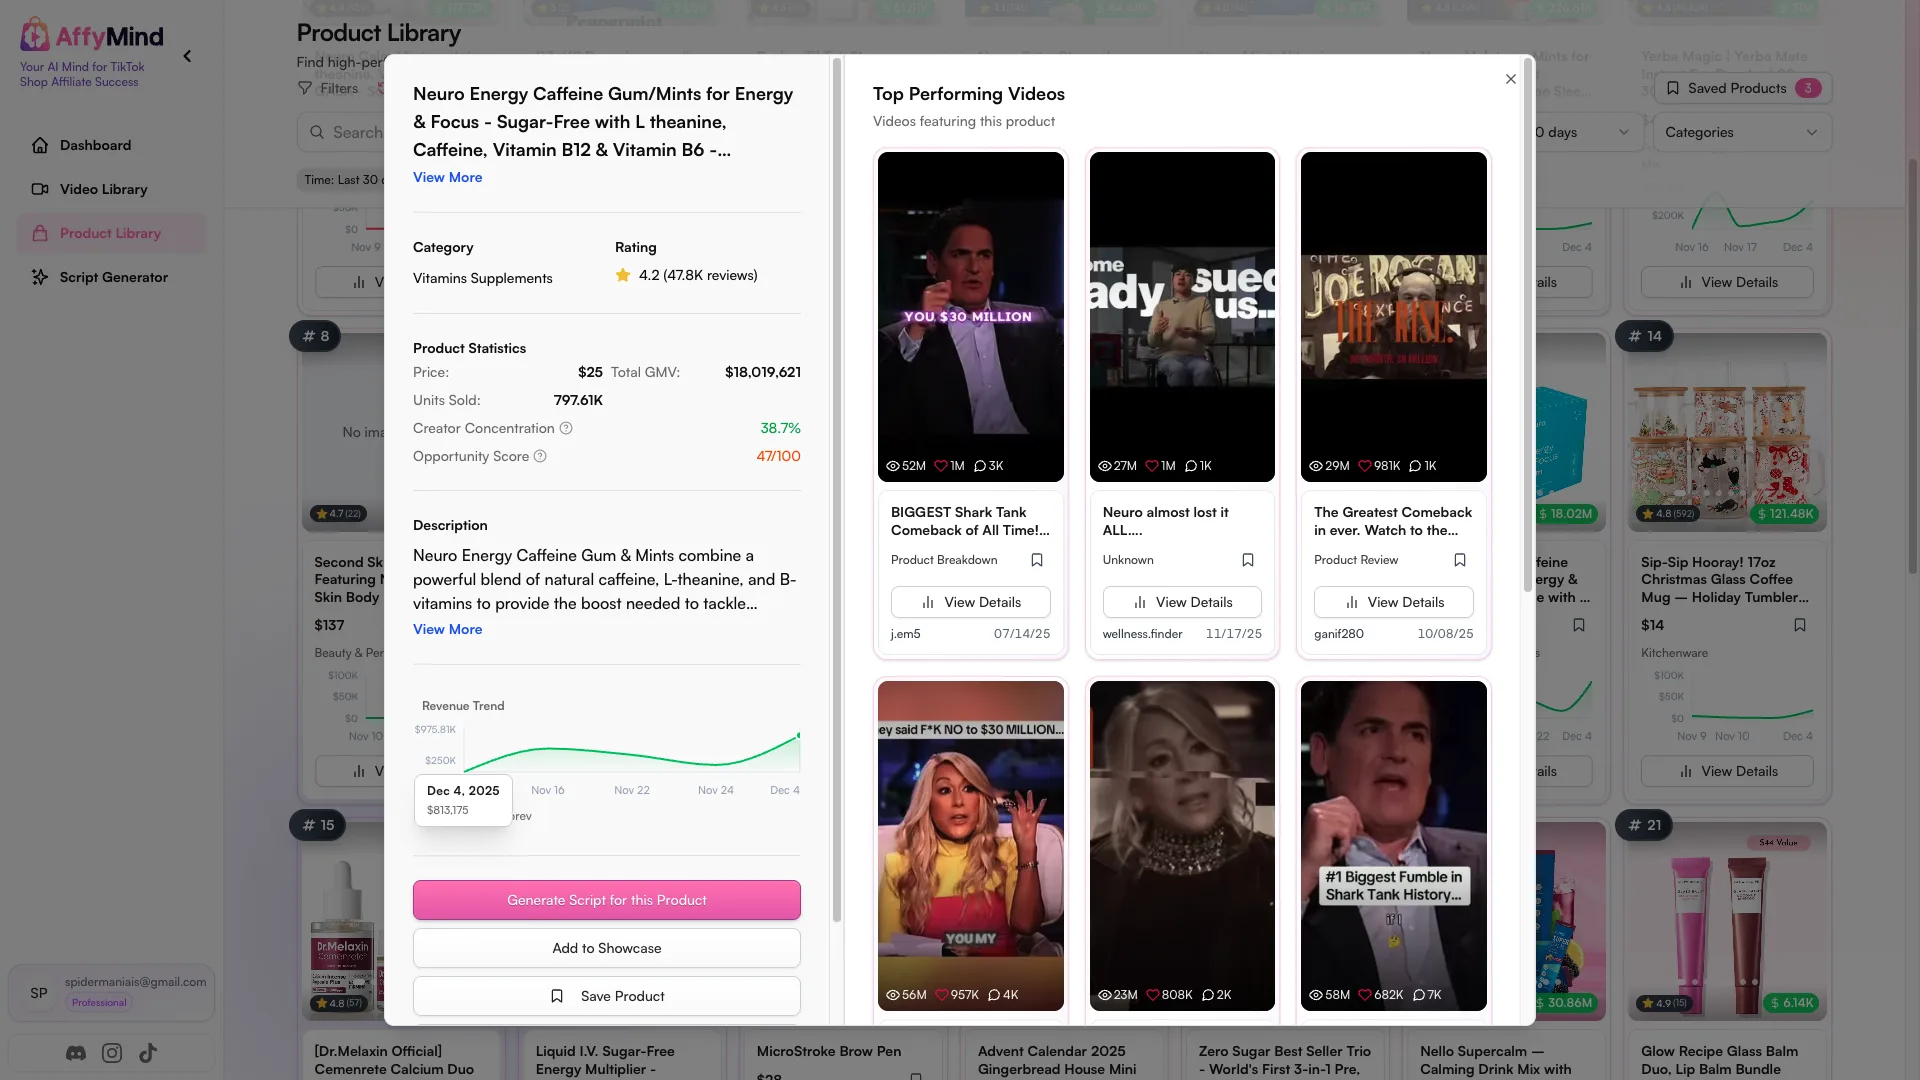
Task: Expand the Categories dropdown
Action: [x=1741, y=132]
